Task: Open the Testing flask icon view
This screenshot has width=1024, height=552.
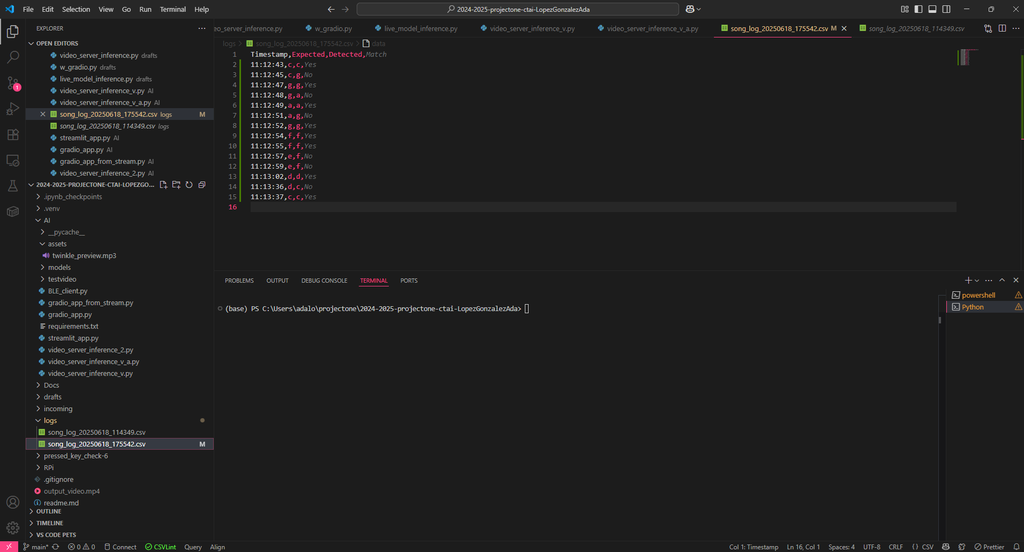Action: [x=13, y=186]
